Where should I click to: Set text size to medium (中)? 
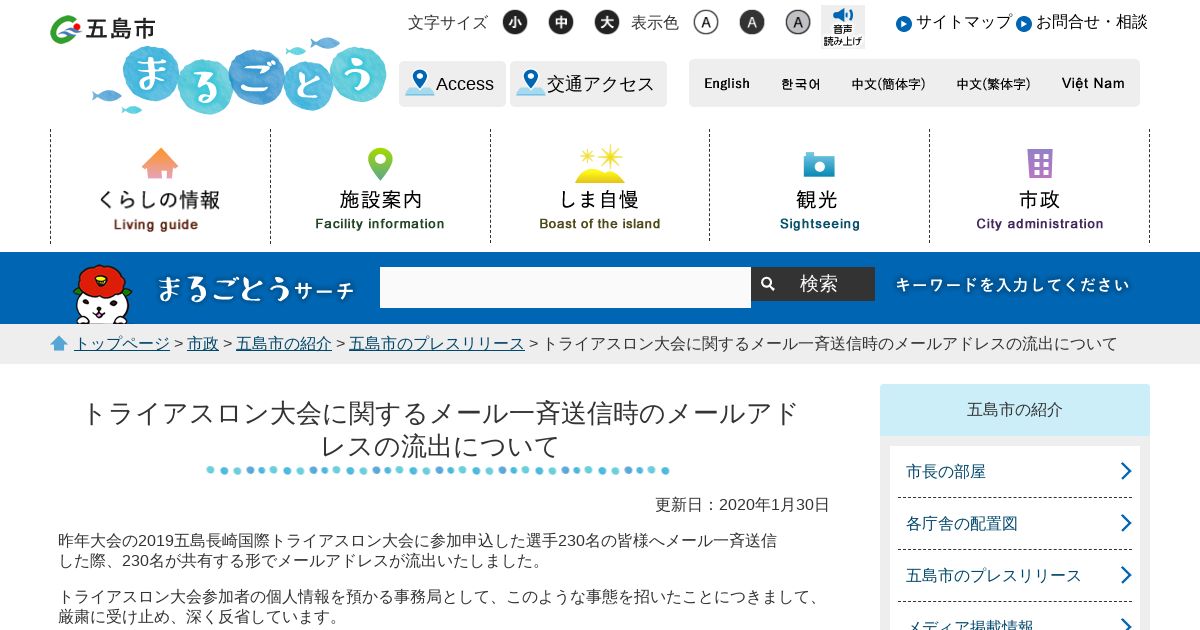[561, 22]
